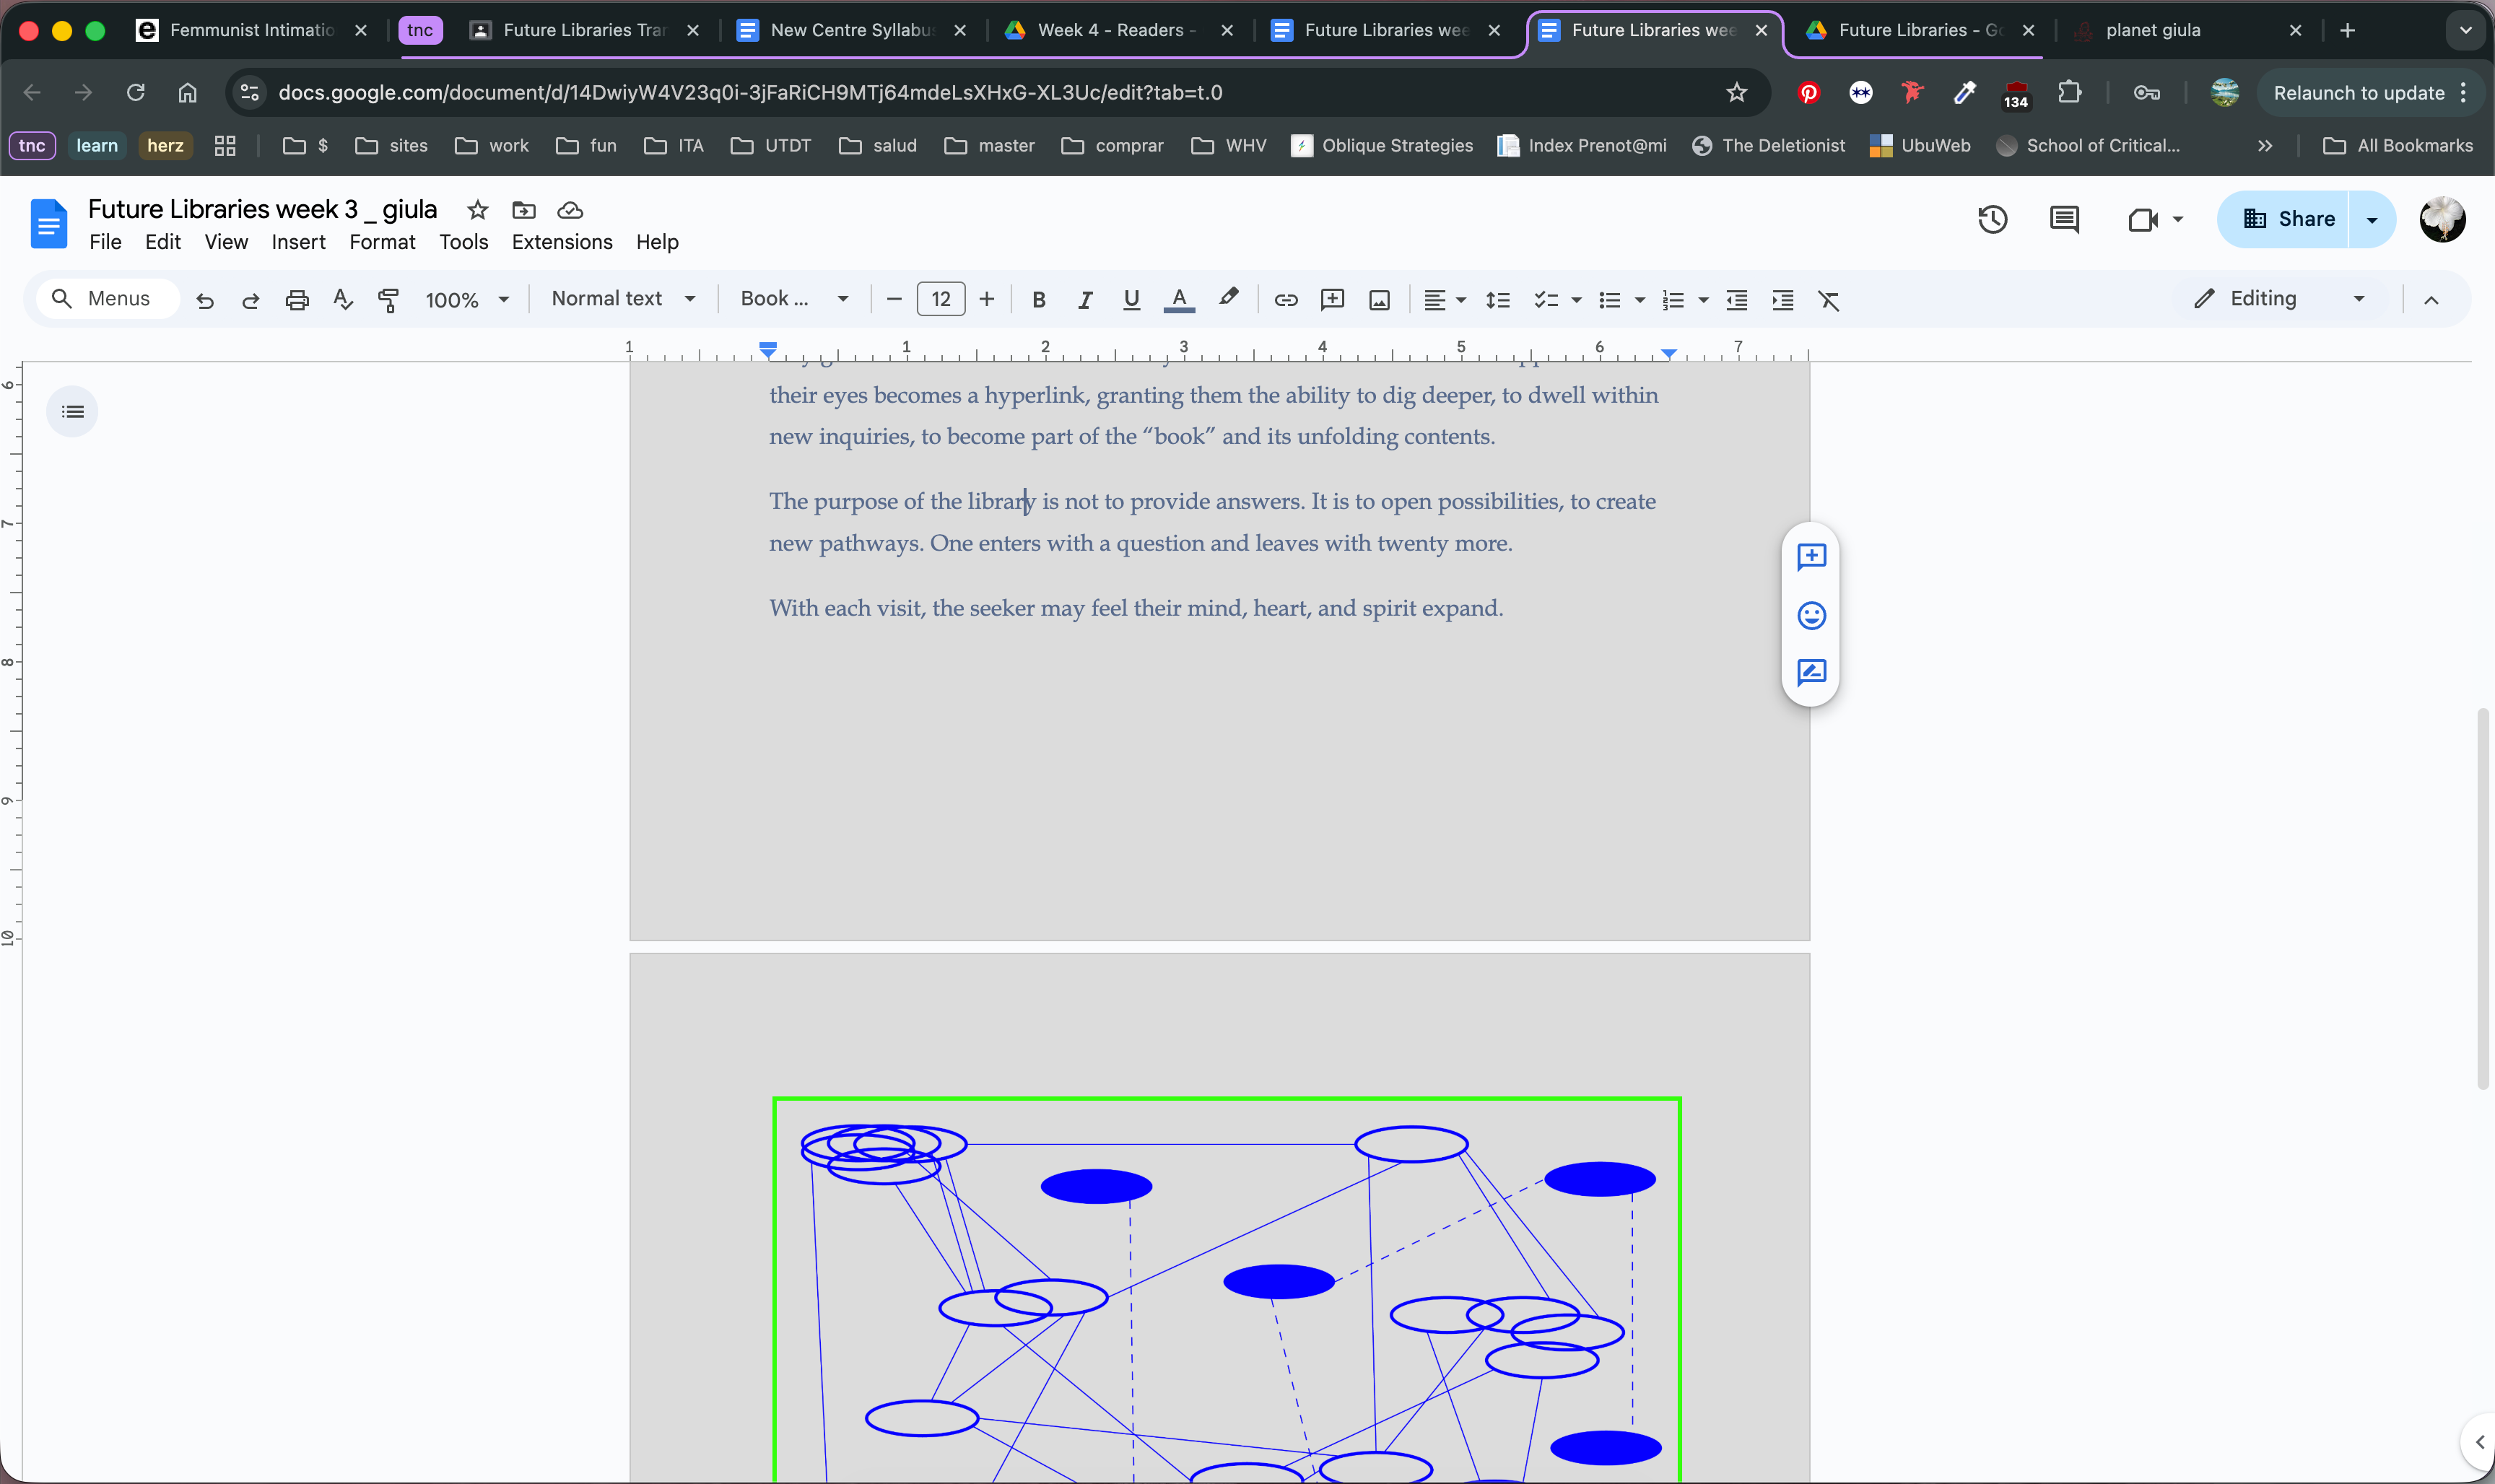Click Relaunch to update button

tap(2358, 93)
